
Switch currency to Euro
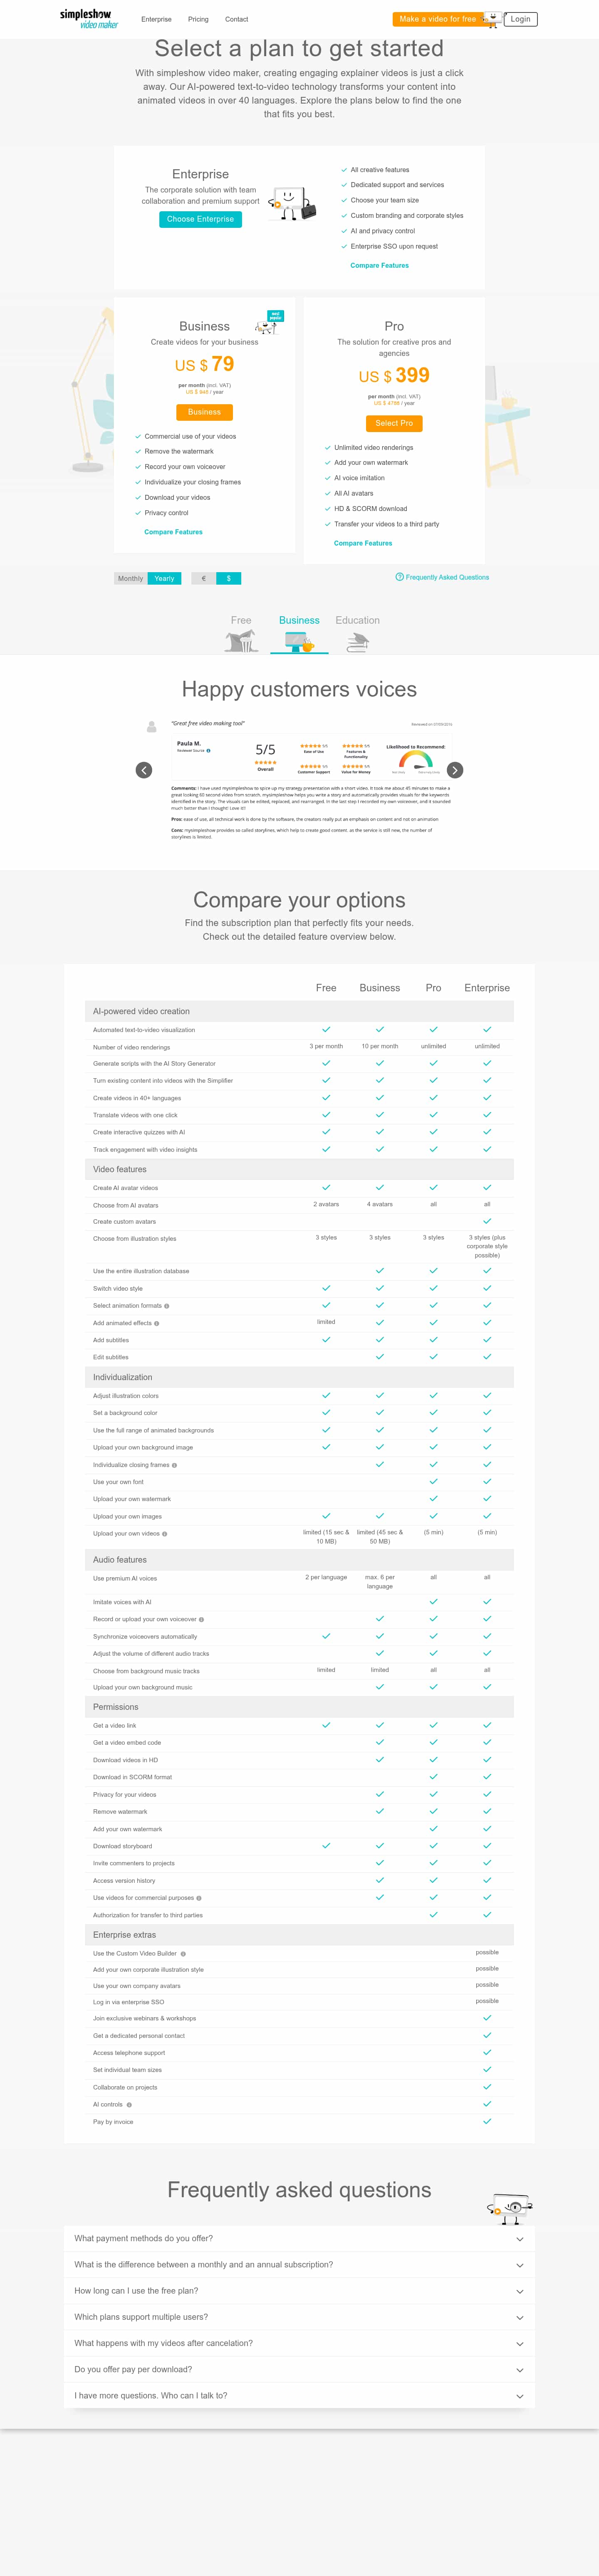203,579
